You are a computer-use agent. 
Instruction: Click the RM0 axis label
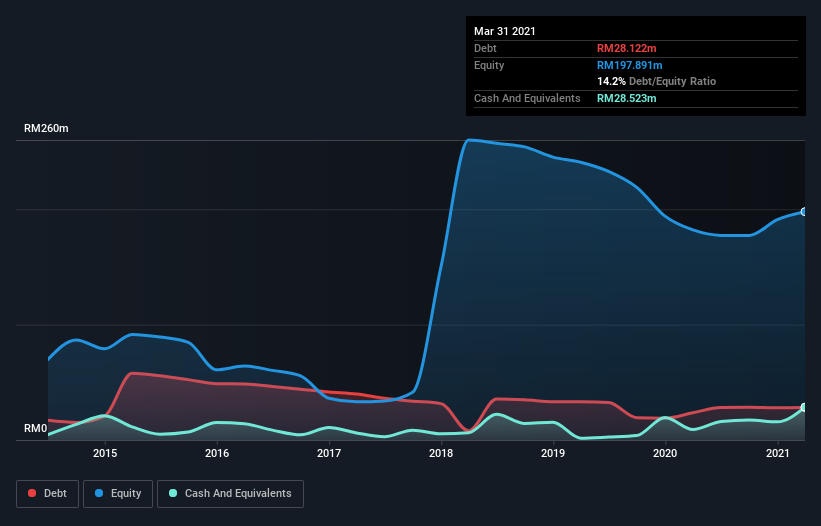click(36, 429)
